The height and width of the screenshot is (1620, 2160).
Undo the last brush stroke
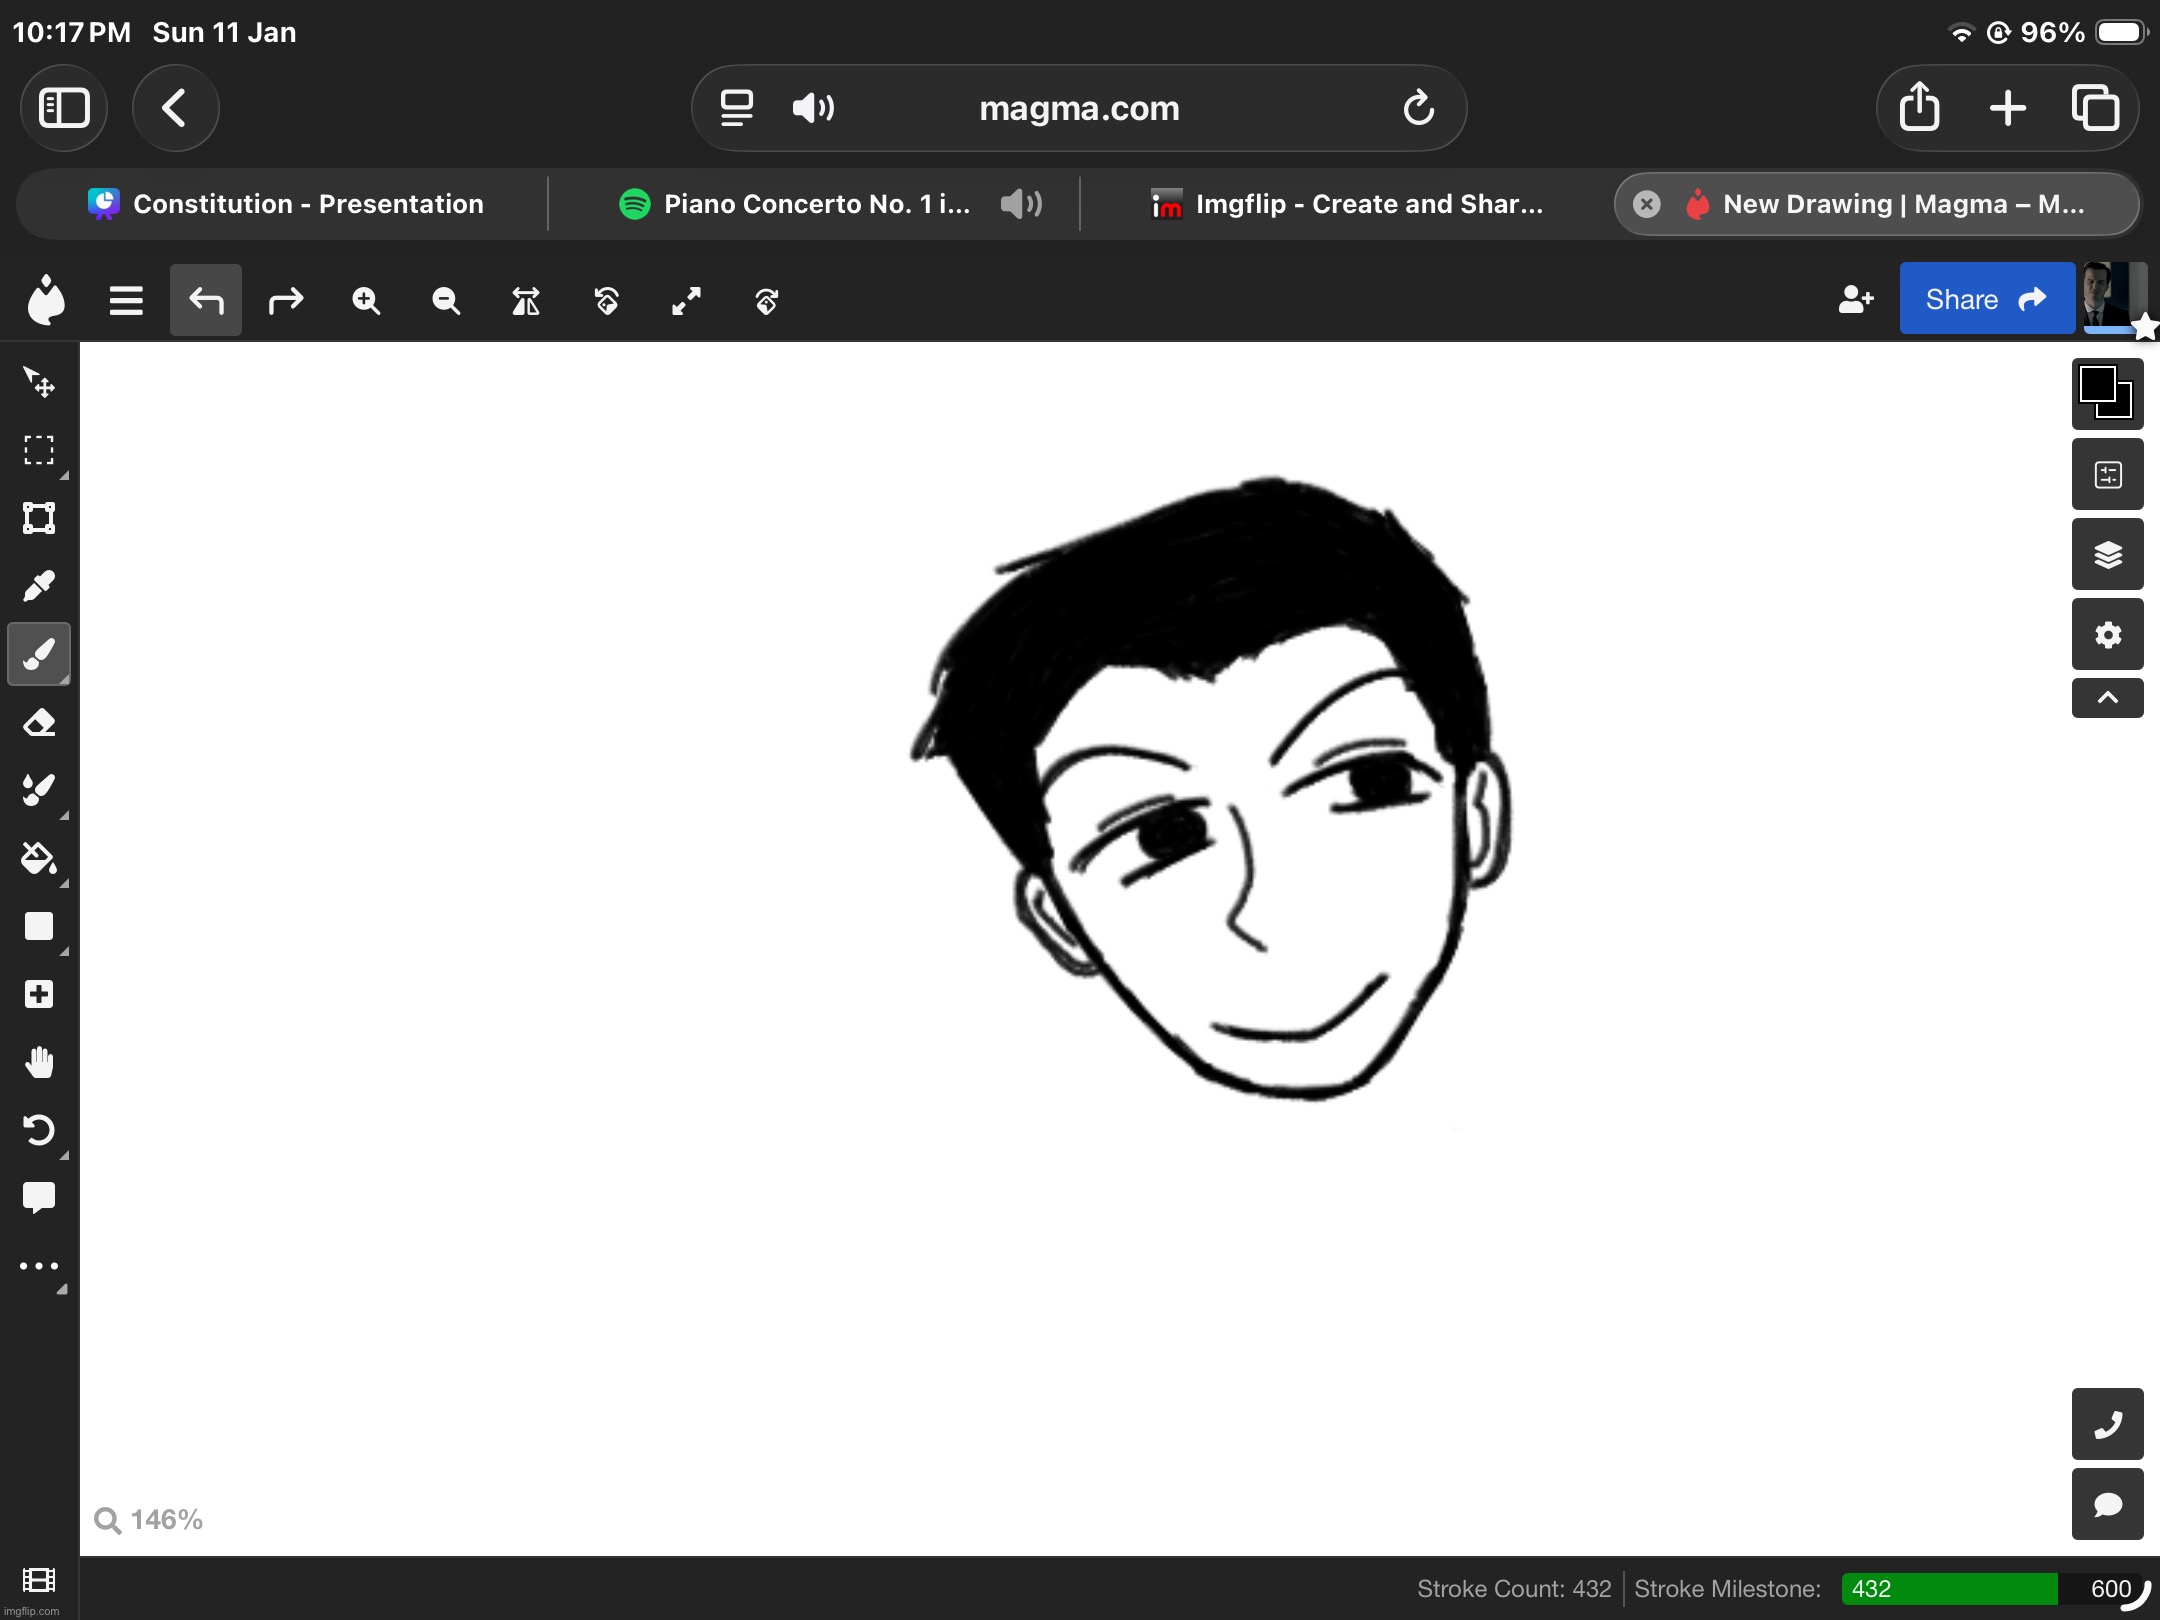point(205,299)
